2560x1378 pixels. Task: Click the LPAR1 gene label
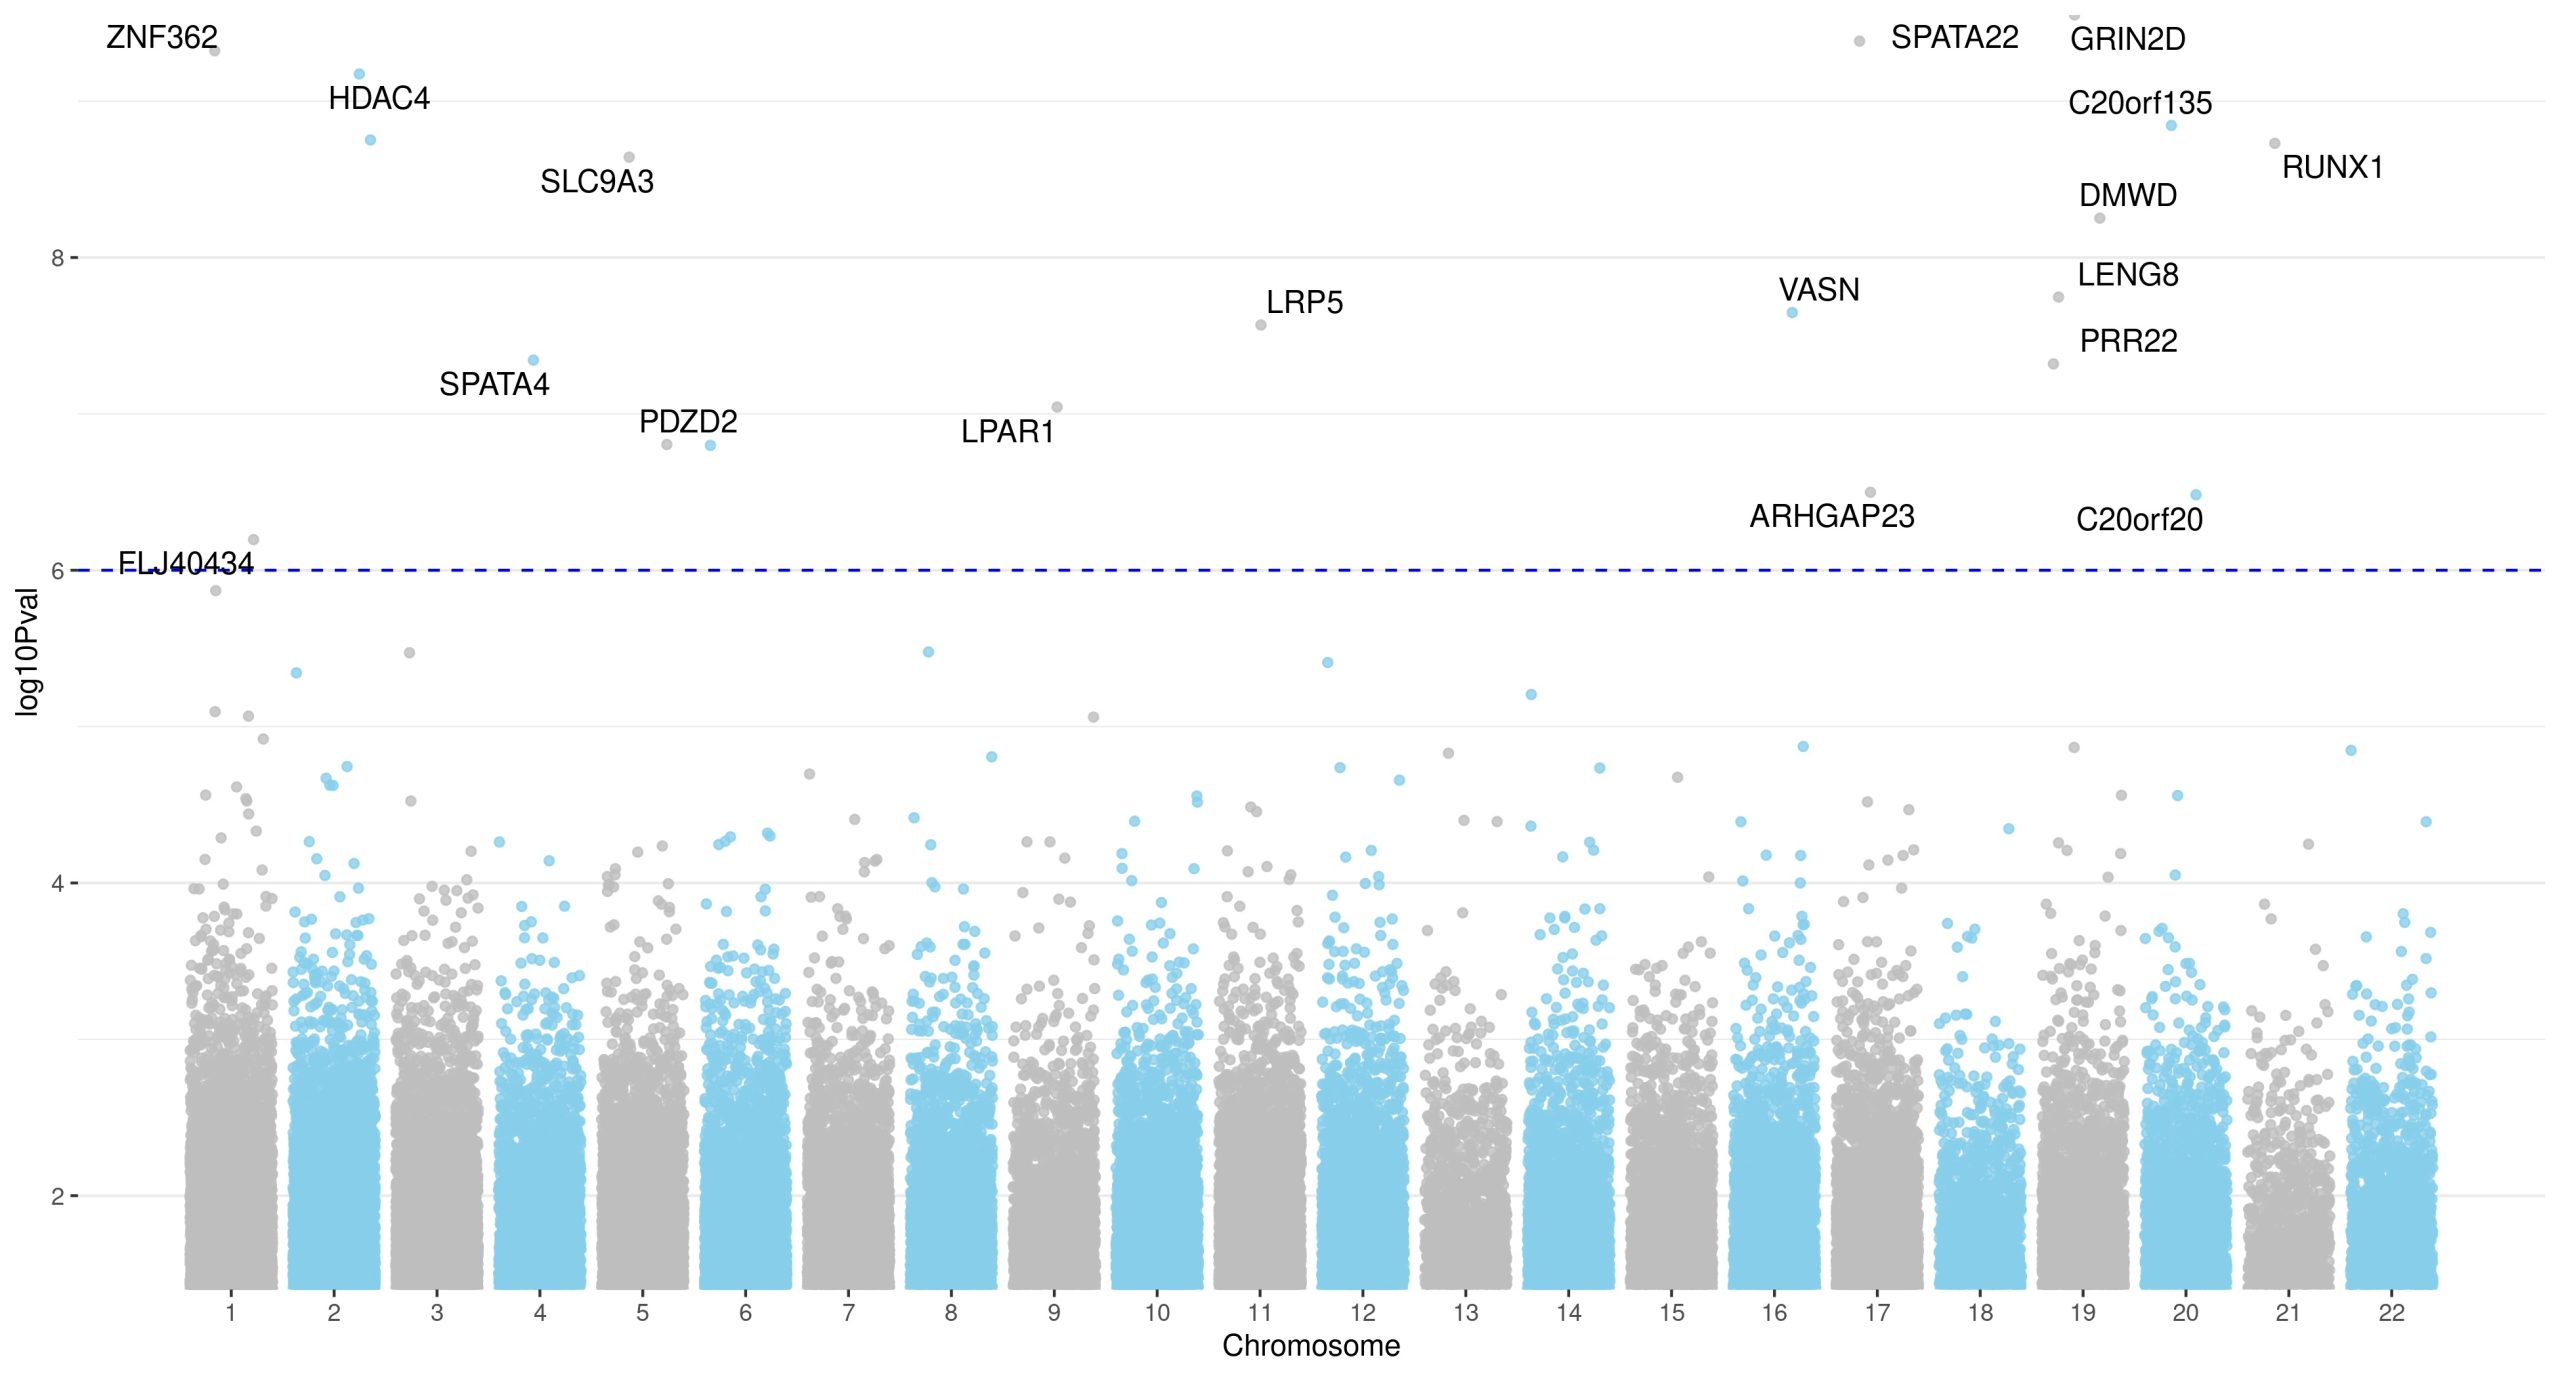pyautogui.click(x=1007, y=432)
